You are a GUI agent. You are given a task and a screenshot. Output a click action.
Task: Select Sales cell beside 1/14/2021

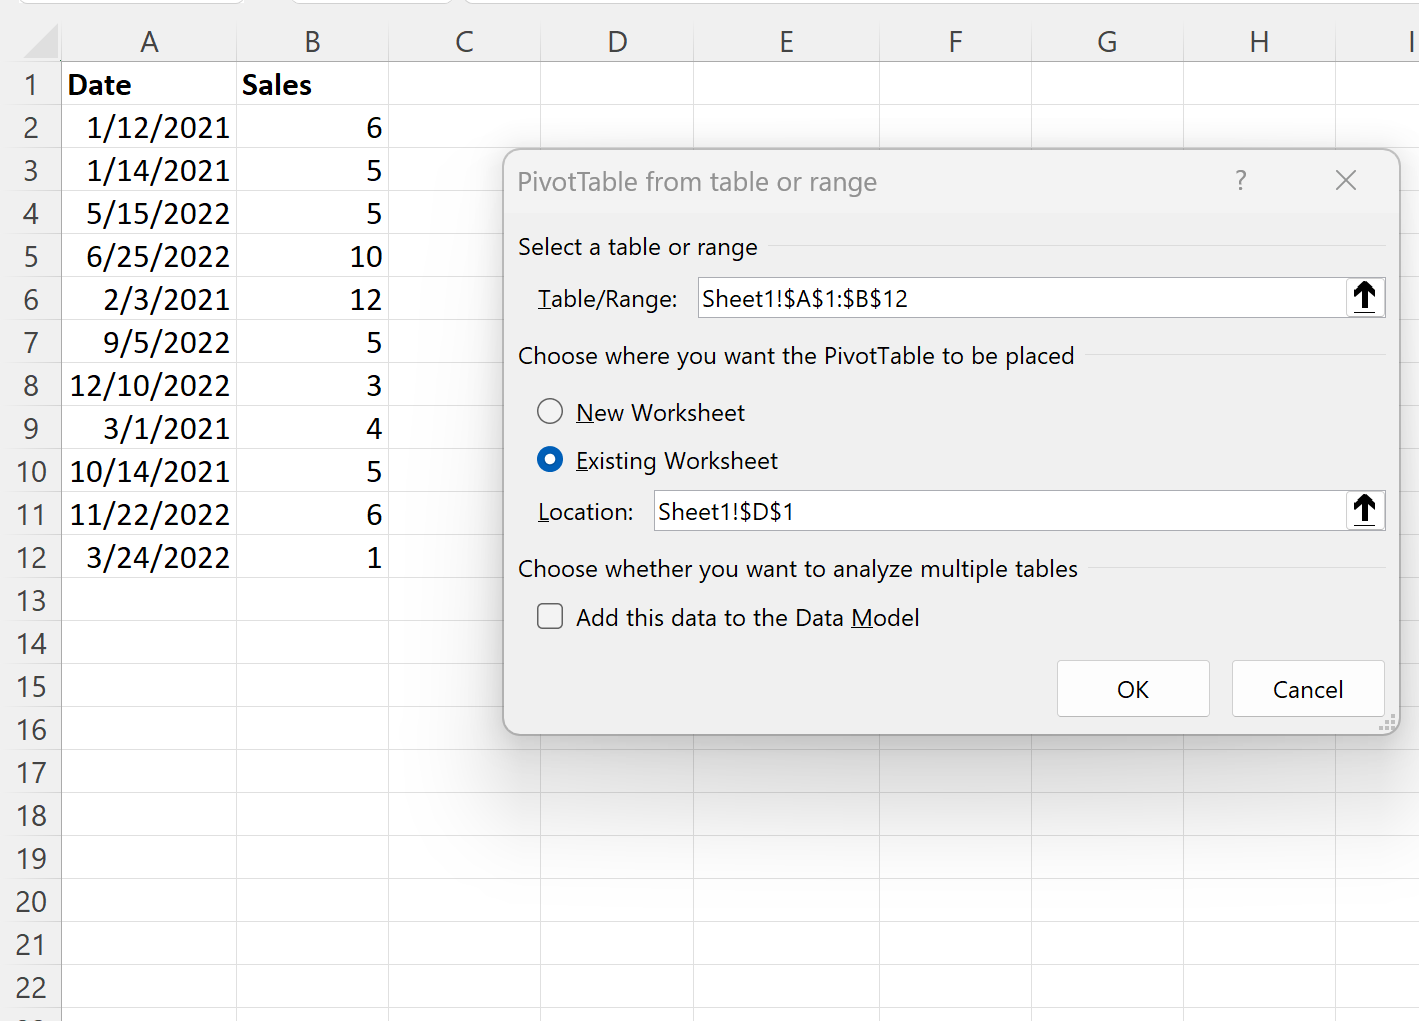pos(312,170)
